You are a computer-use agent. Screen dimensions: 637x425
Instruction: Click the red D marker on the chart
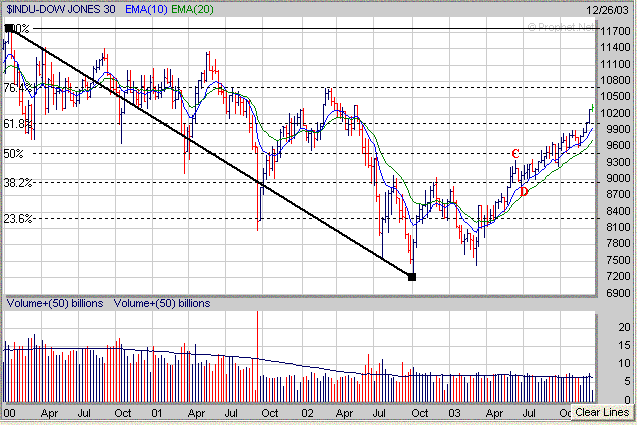[524, 191]
